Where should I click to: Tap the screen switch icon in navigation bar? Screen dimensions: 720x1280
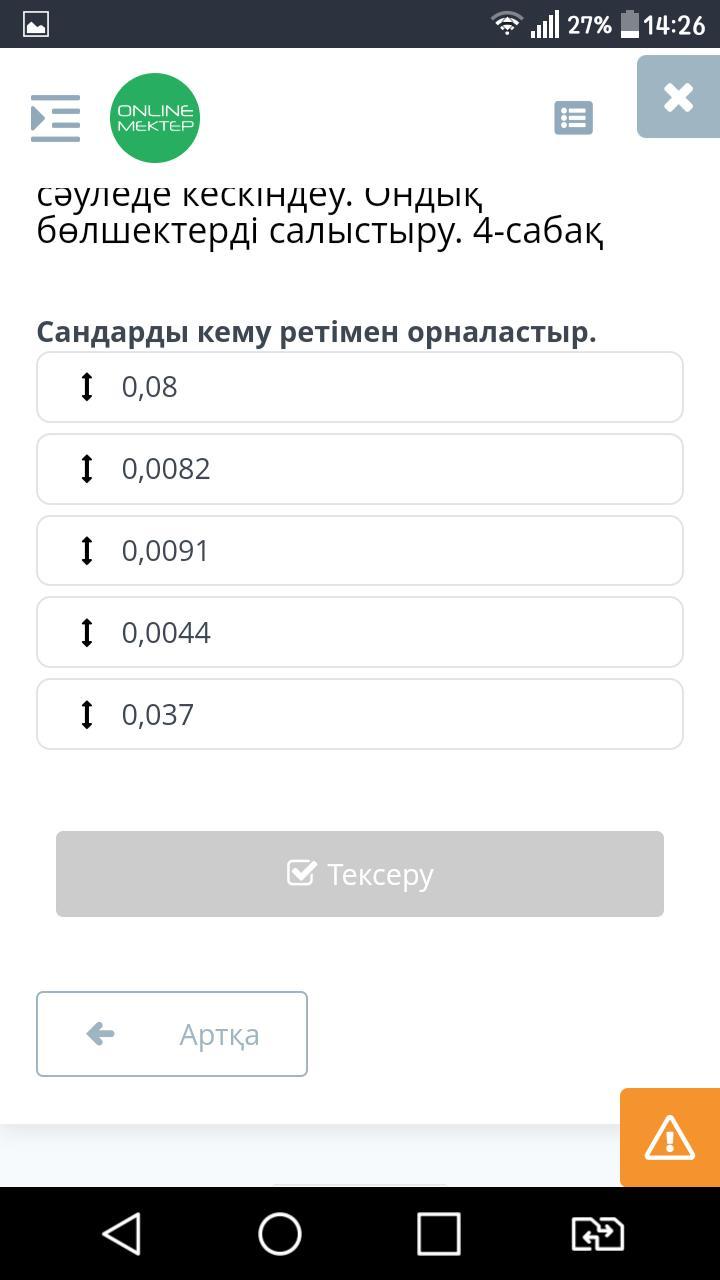tap(597, 1234)
